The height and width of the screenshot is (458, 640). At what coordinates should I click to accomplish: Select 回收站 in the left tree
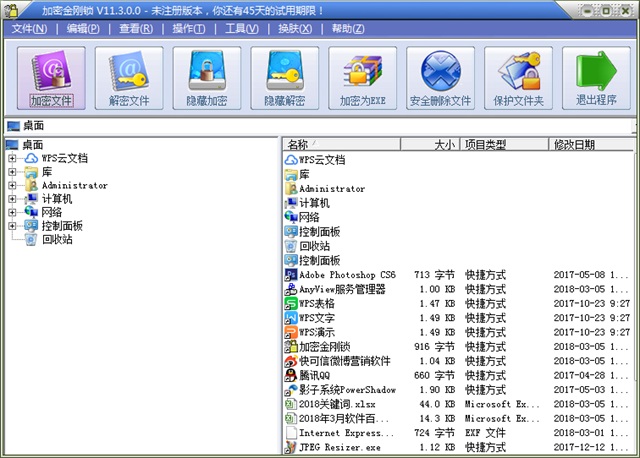pos(57,239)
